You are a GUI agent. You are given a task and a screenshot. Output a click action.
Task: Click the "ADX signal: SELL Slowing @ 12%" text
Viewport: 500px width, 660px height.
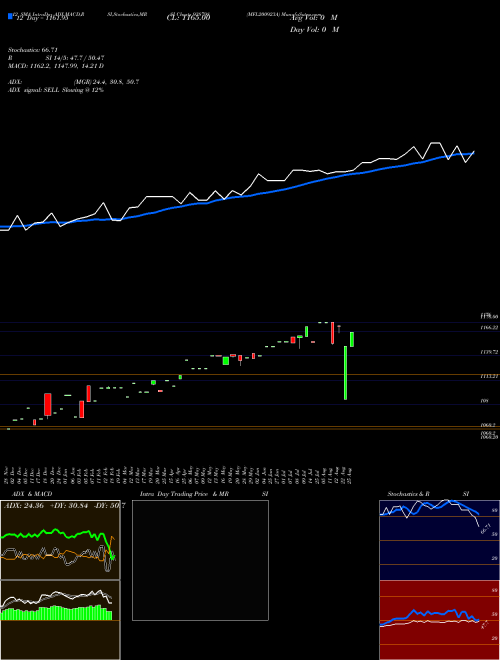(x=56, y=90)
